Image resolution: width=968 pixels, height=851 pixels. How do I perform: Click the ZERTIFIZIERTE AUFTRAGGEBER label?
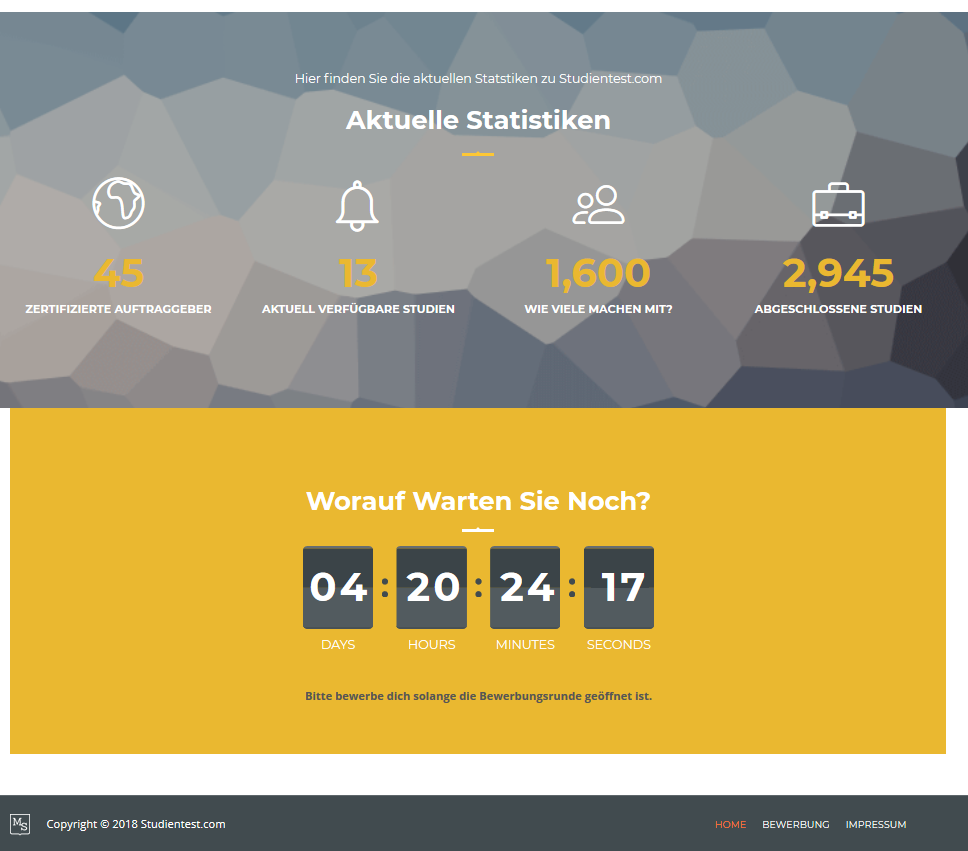pyautogui.click(x=119, y=309)
